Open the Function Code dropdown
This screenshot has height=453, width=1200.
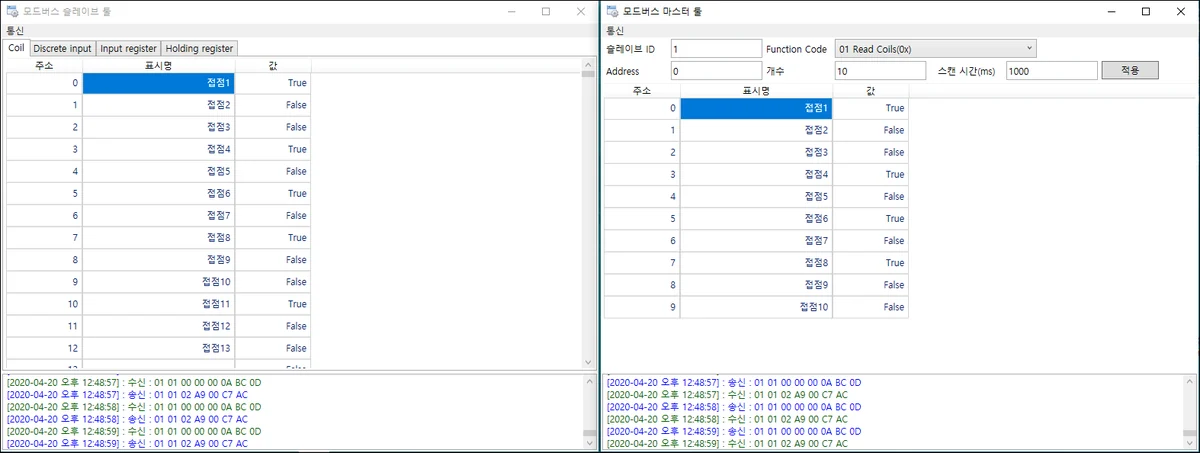(937, 48)
